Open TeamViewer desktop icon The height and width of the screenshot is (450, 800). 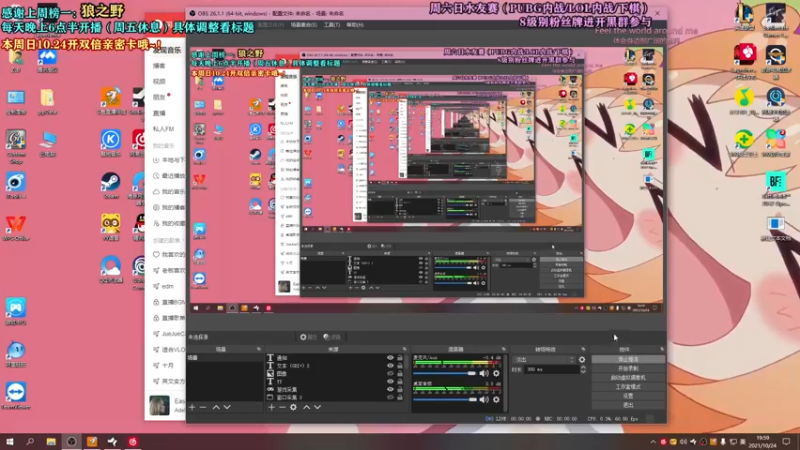click(16, 395)
